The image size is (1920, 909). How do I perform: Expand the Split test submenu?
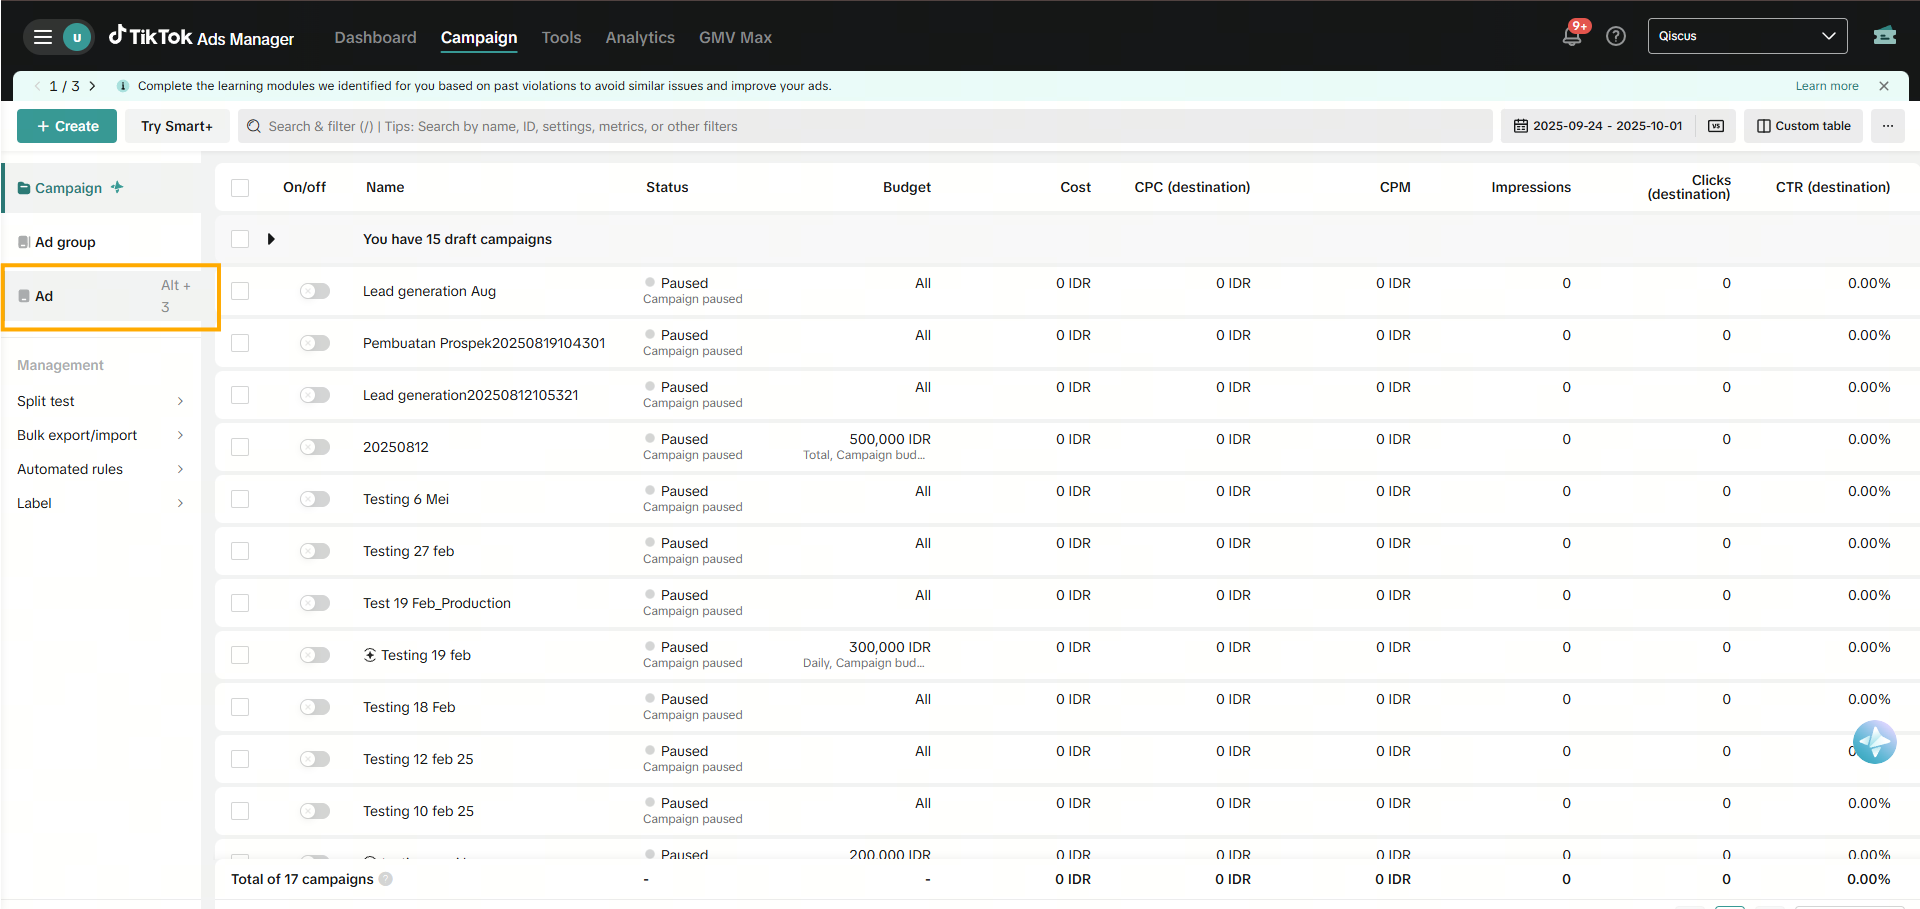100,401
